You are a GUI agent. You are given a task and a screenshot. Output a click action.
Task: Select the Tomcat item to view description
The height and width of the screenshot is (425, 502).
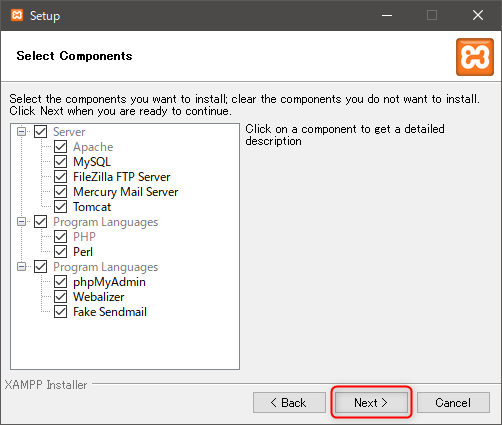[92, 207]
